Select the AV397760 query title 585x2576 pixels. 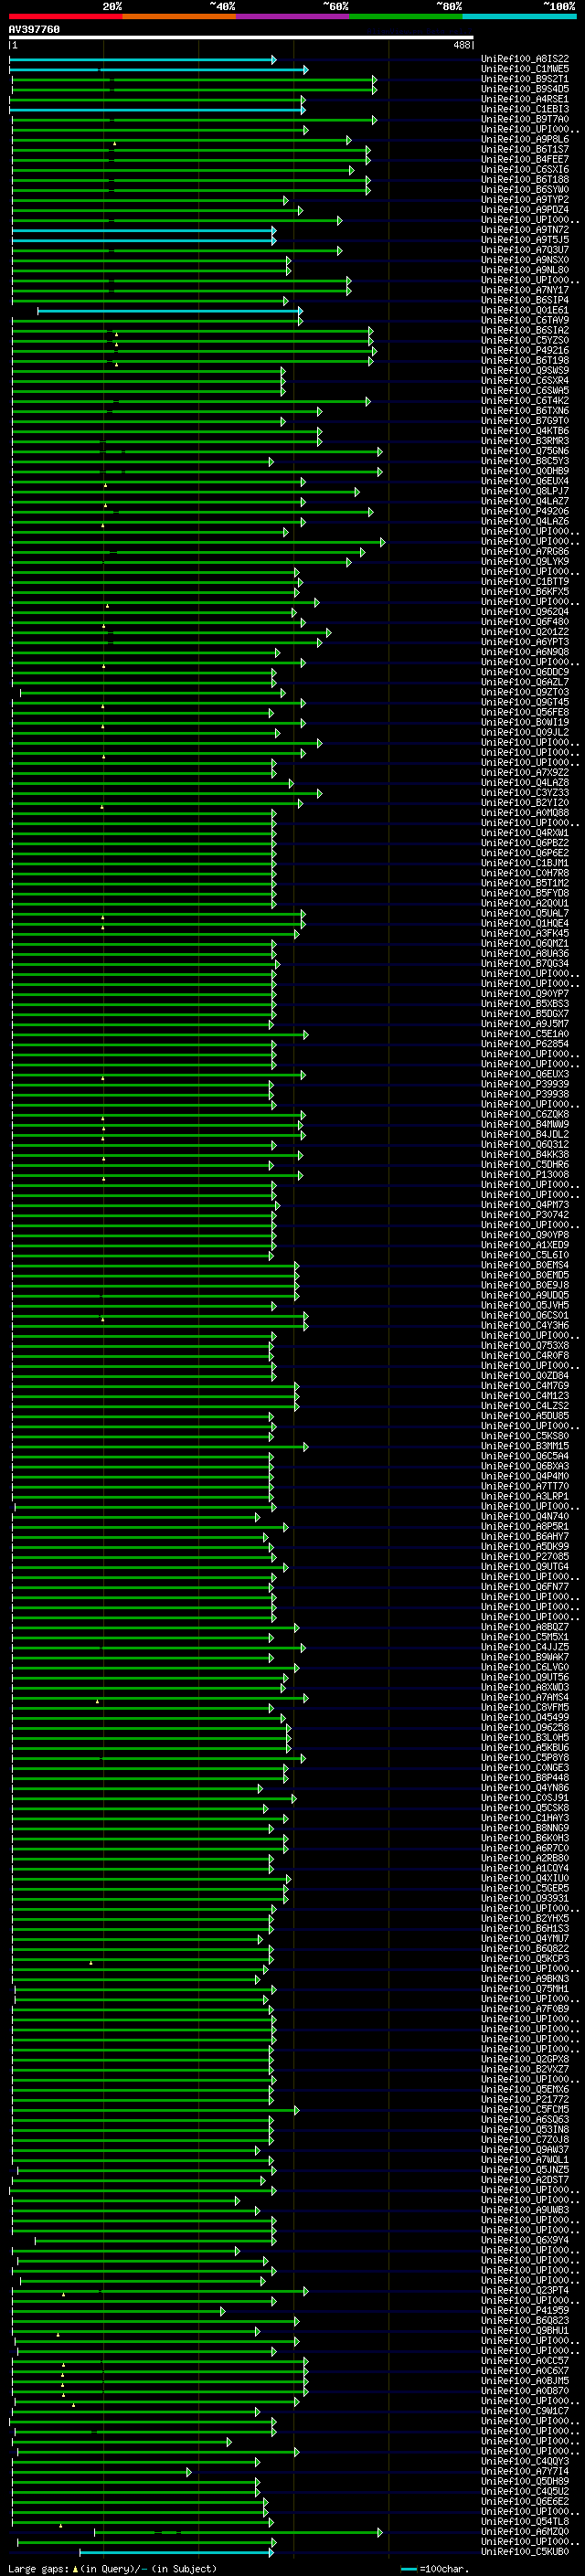(x=34, y=30)
